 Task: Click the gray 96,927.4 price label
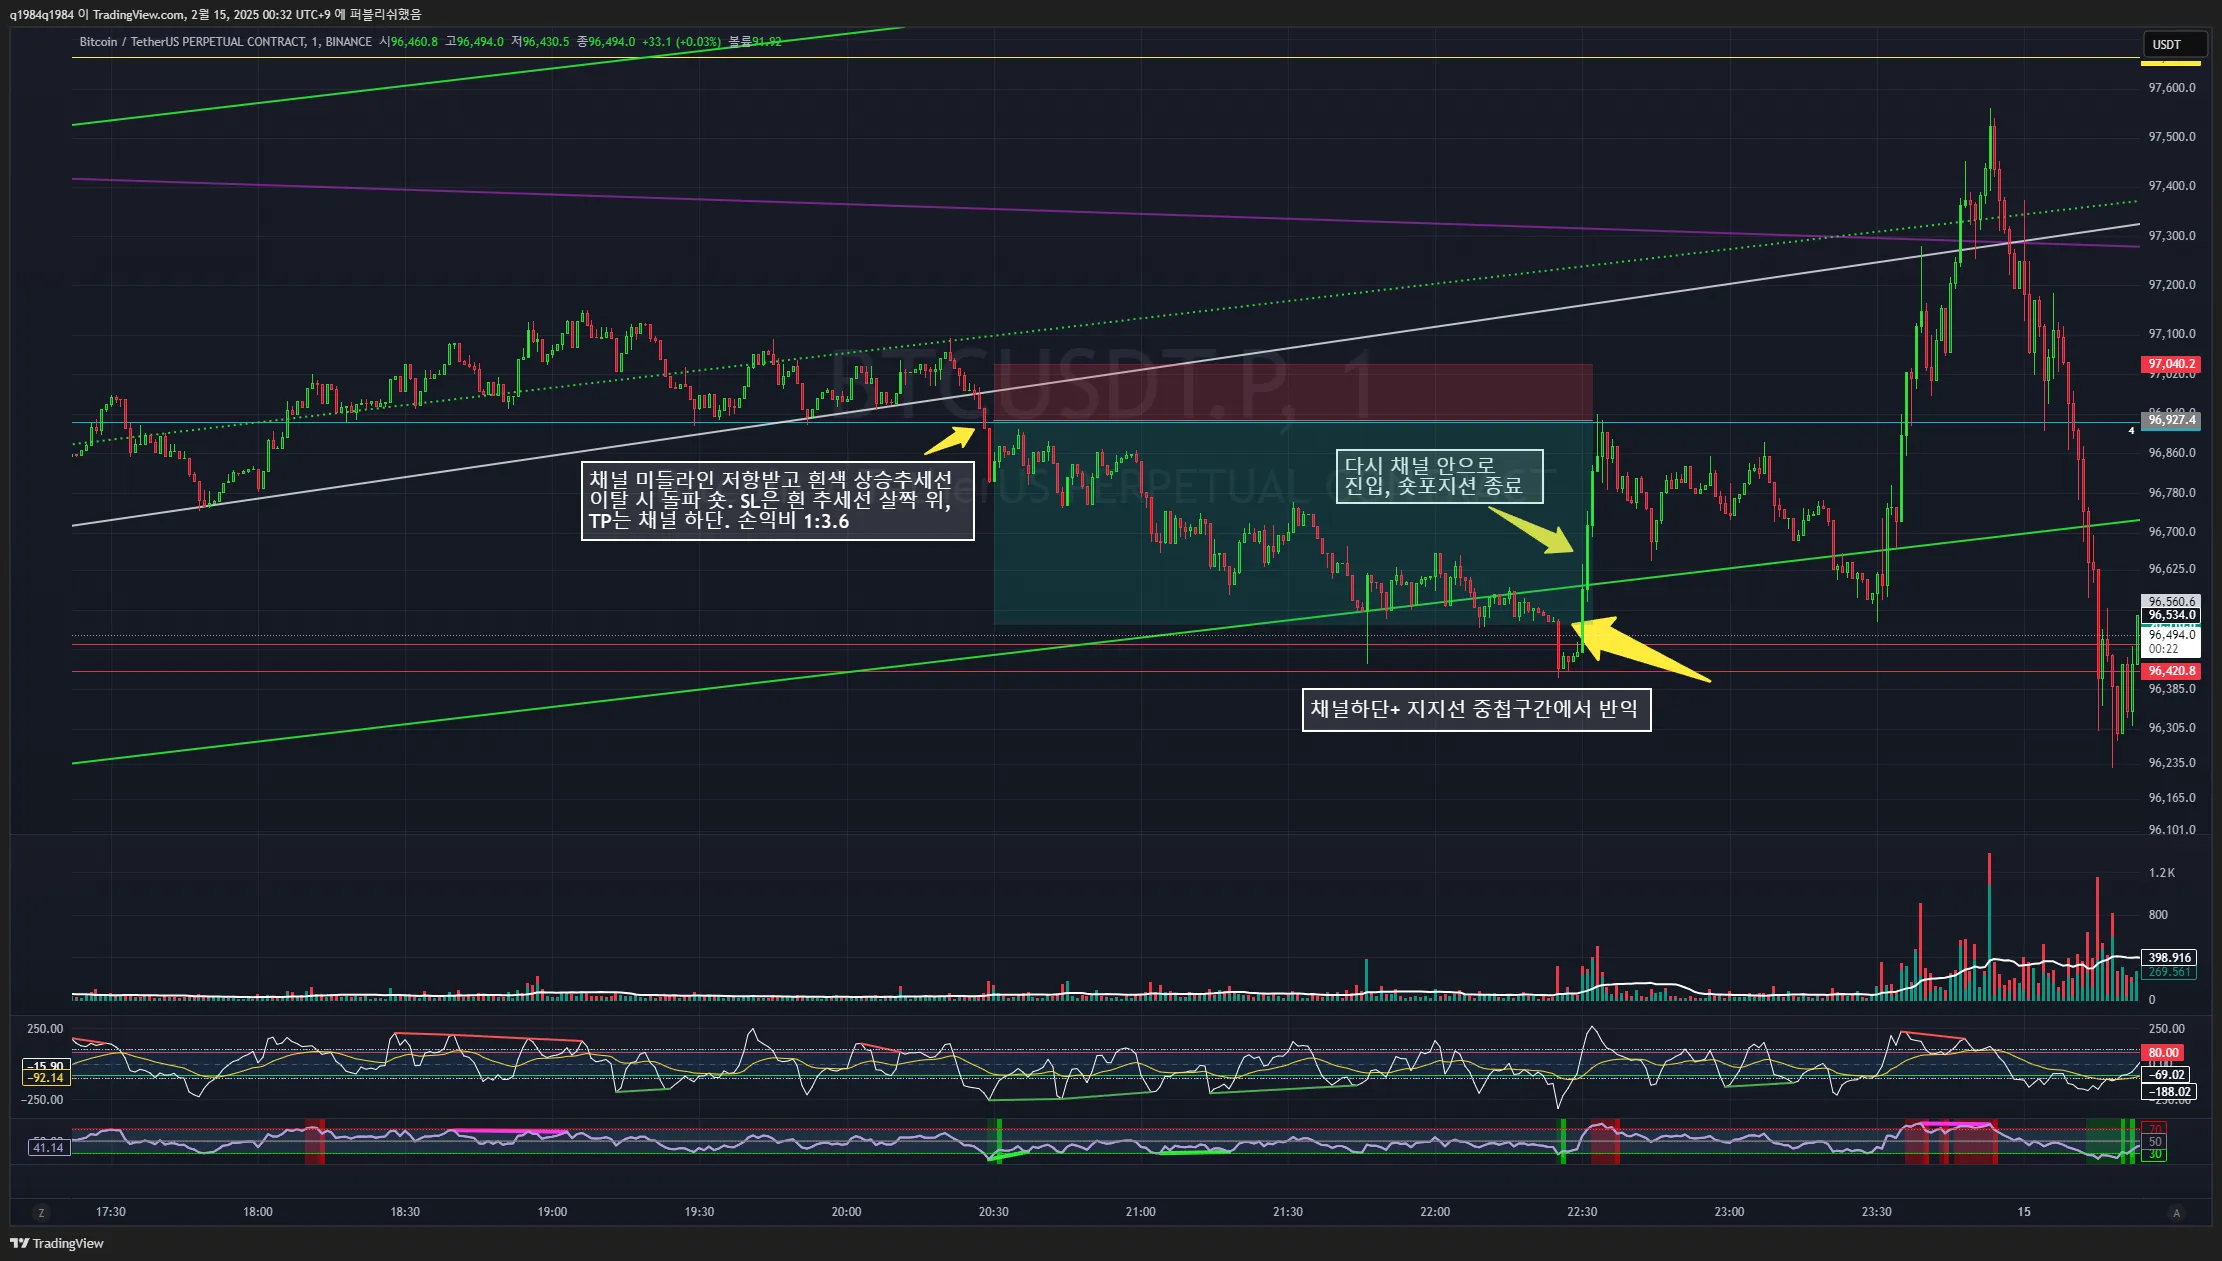point(2170,420)
